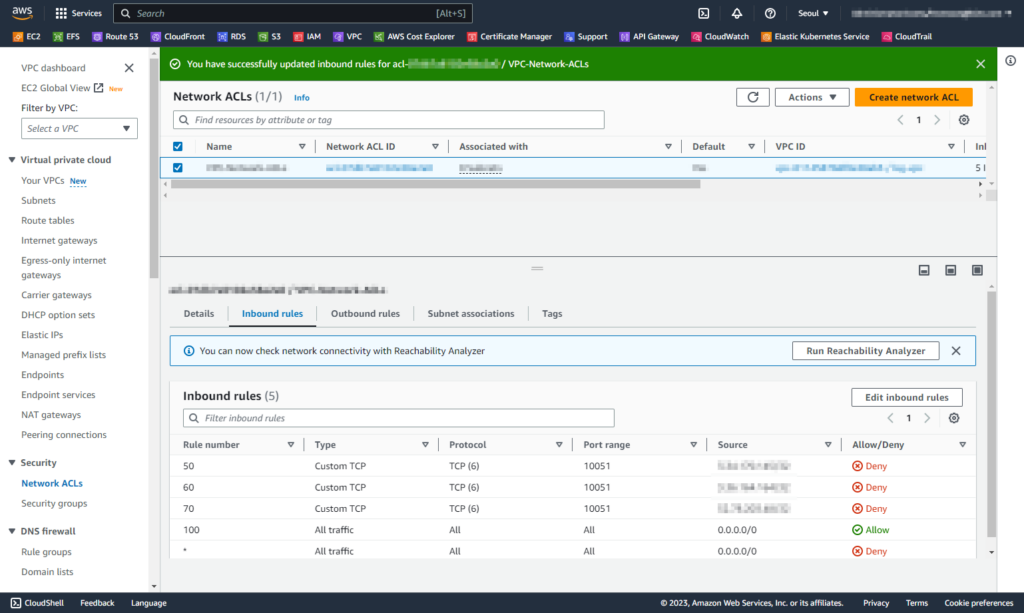This screenshot has height=613, width=1024.
Task: Open S3 from the favorites bar
Action: pyautogui.click(x=269, y=37)
